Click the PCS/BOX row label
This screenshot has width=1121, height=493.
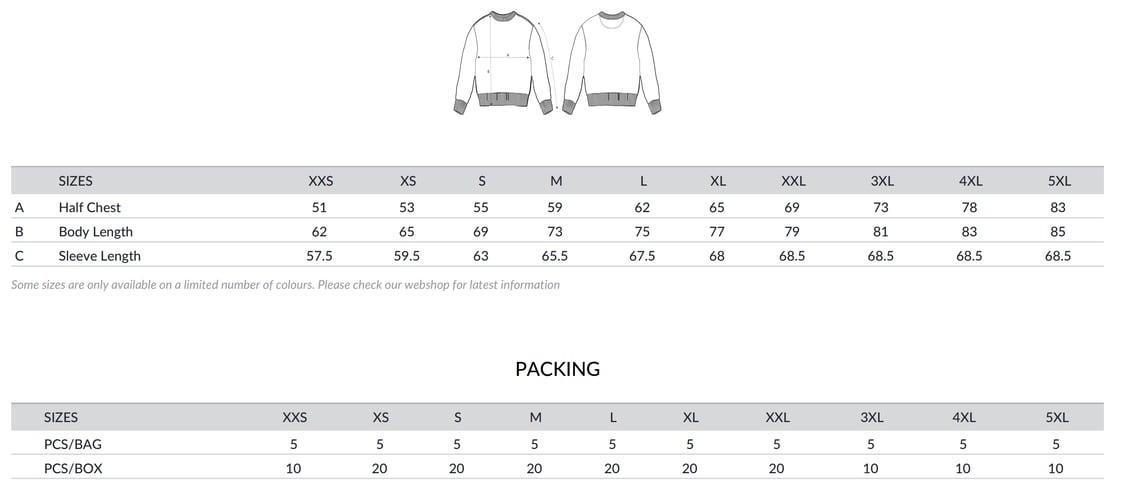[73, 468]
